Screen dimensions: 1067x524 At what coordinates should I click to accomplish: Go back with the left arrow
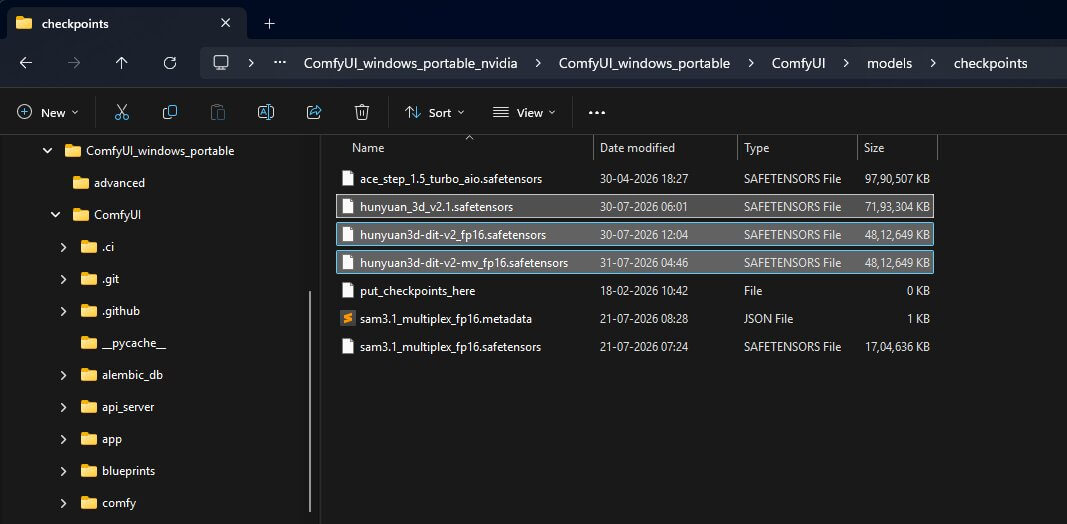pyautogui.click(x=26, y=63)
